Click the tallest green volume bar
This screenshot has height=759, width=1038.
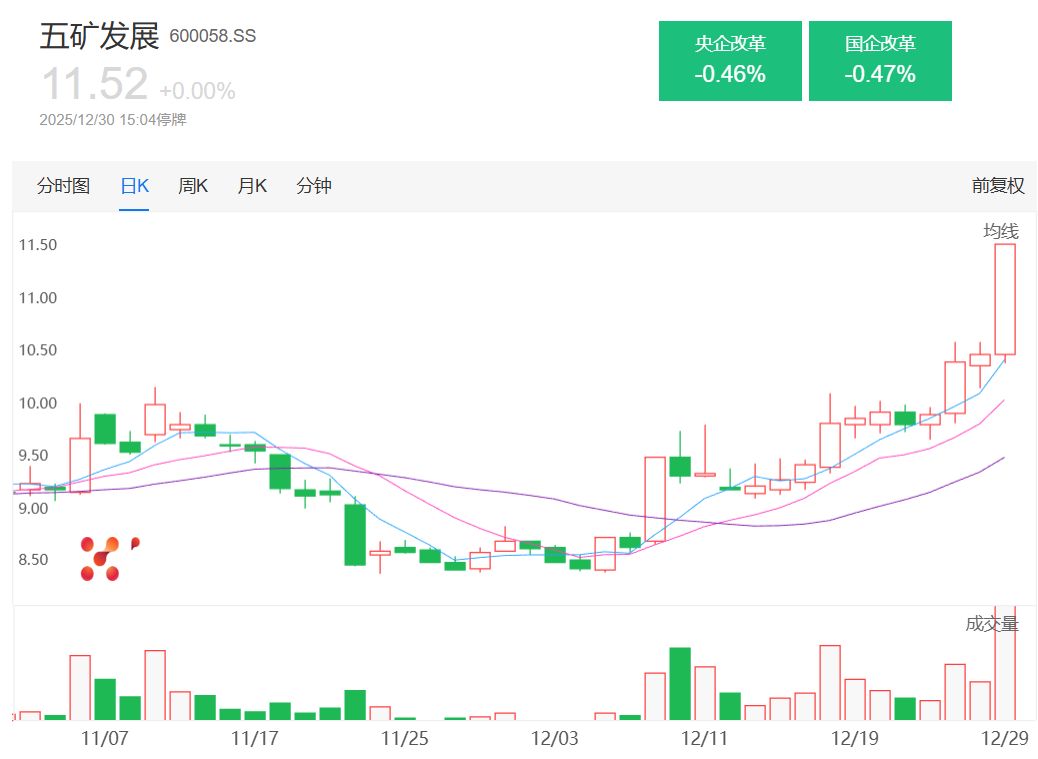point(680,683)
